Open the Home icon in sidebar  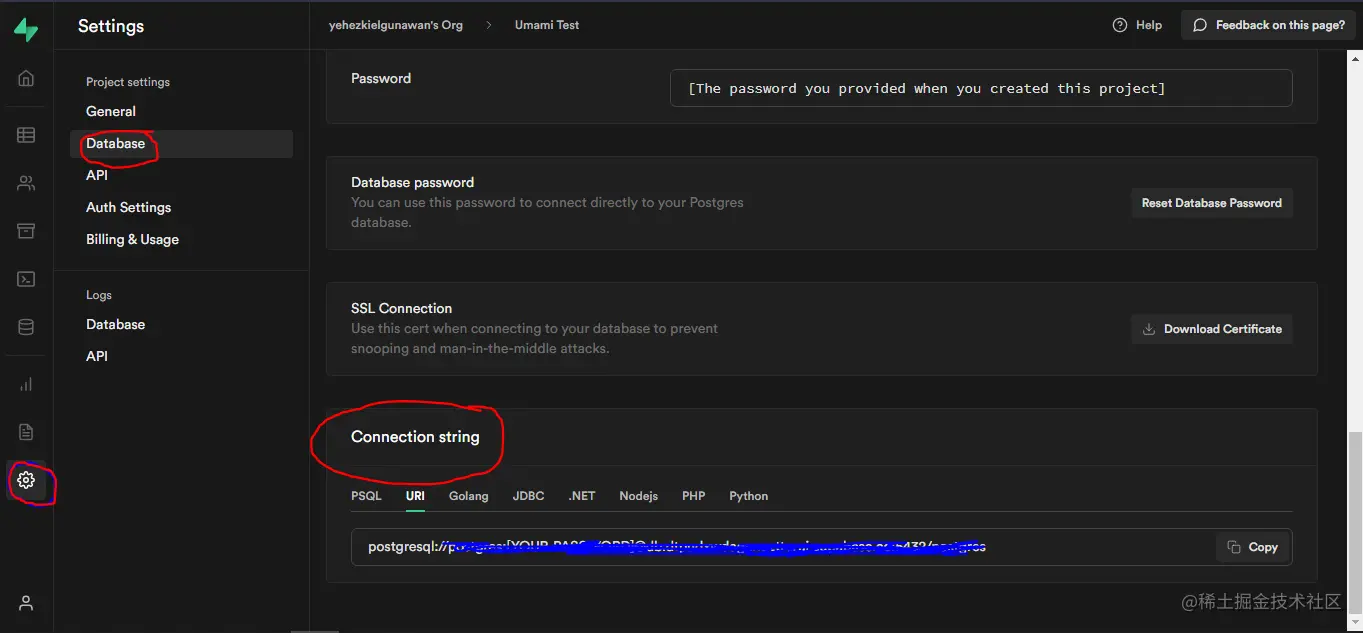click(26, 78)
